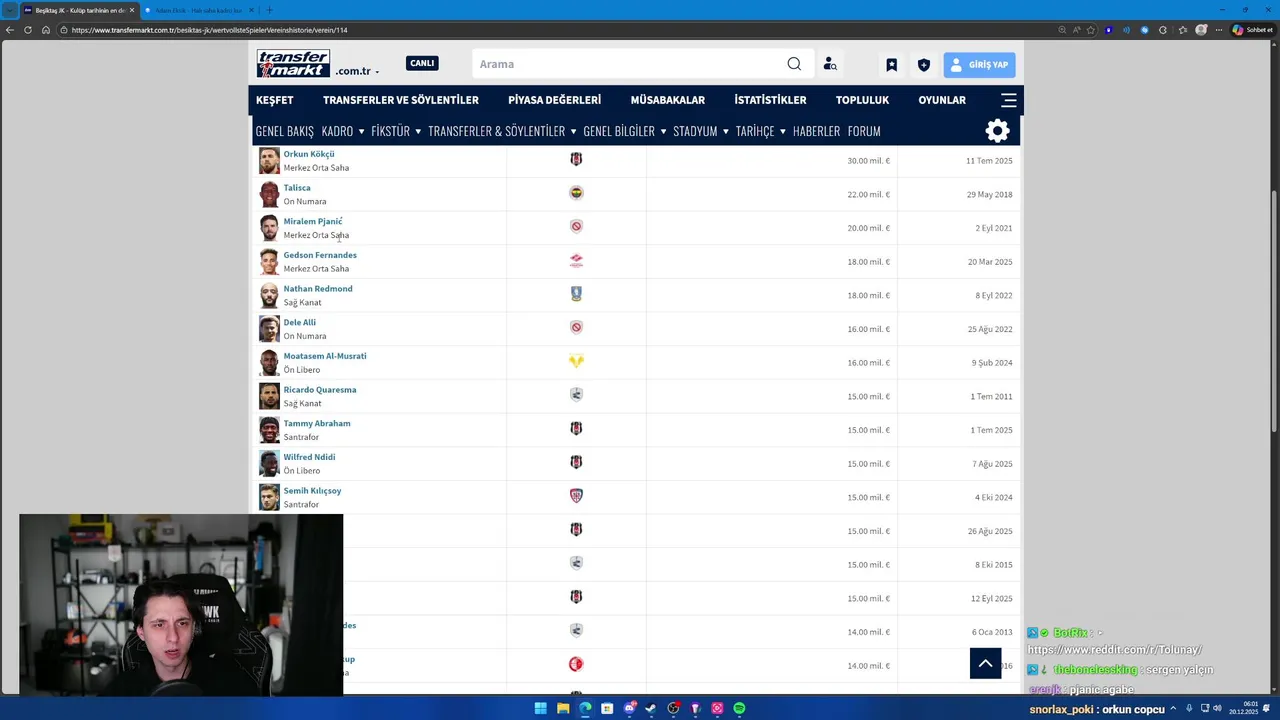Viewport: 1280px width, 720px height.
Task: Open the FORUM section
Action: pyautogui.click(x=864, y=131)
